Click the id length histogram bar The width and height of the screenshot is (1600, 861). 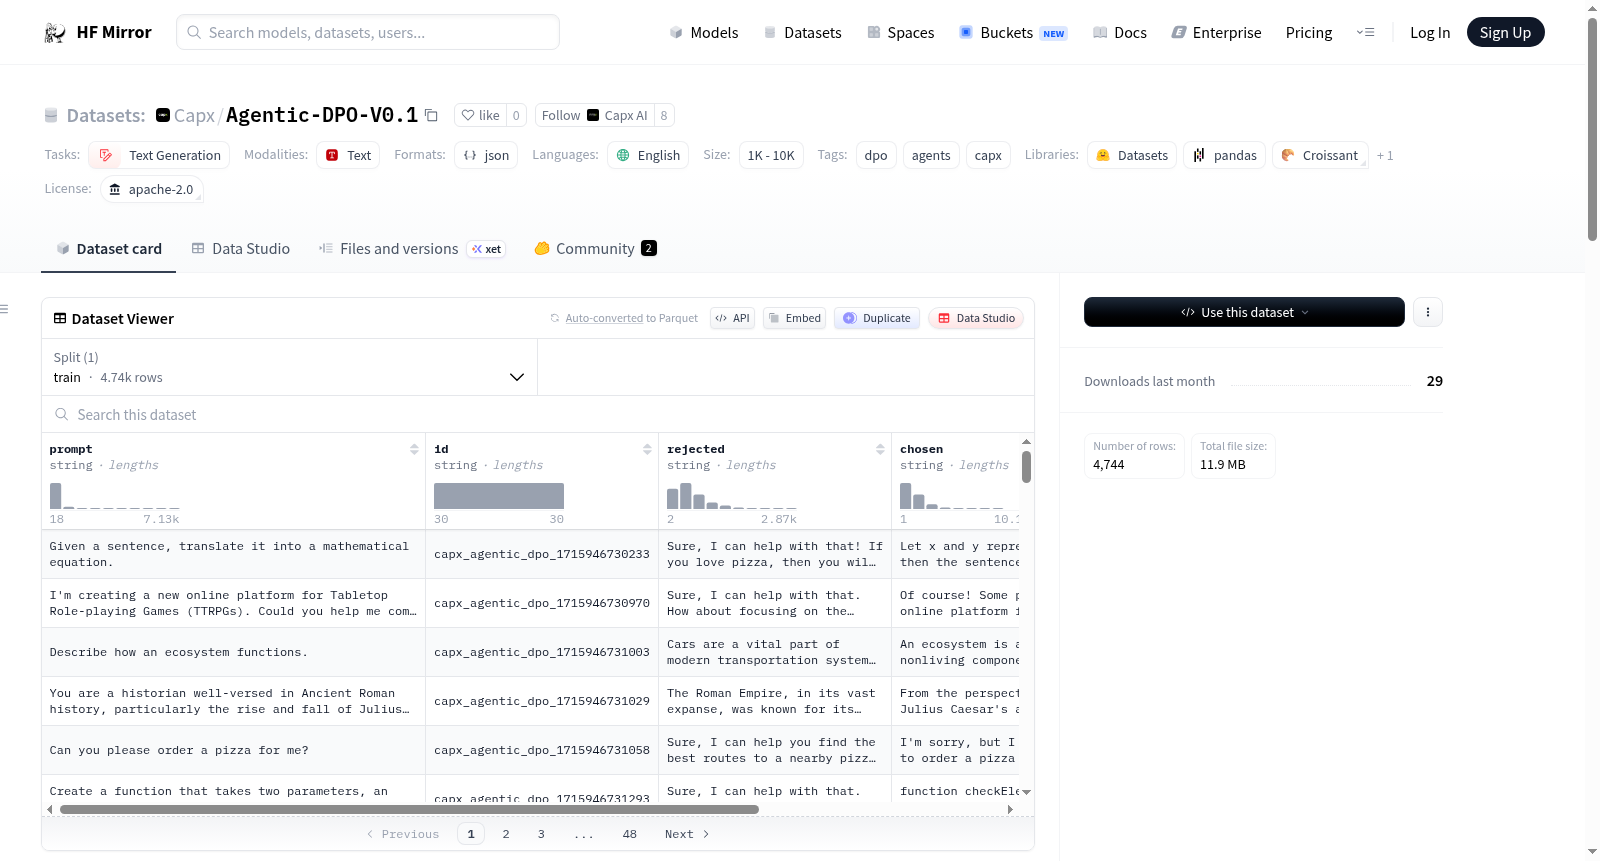pyautogui.click(x=499, y=496)
